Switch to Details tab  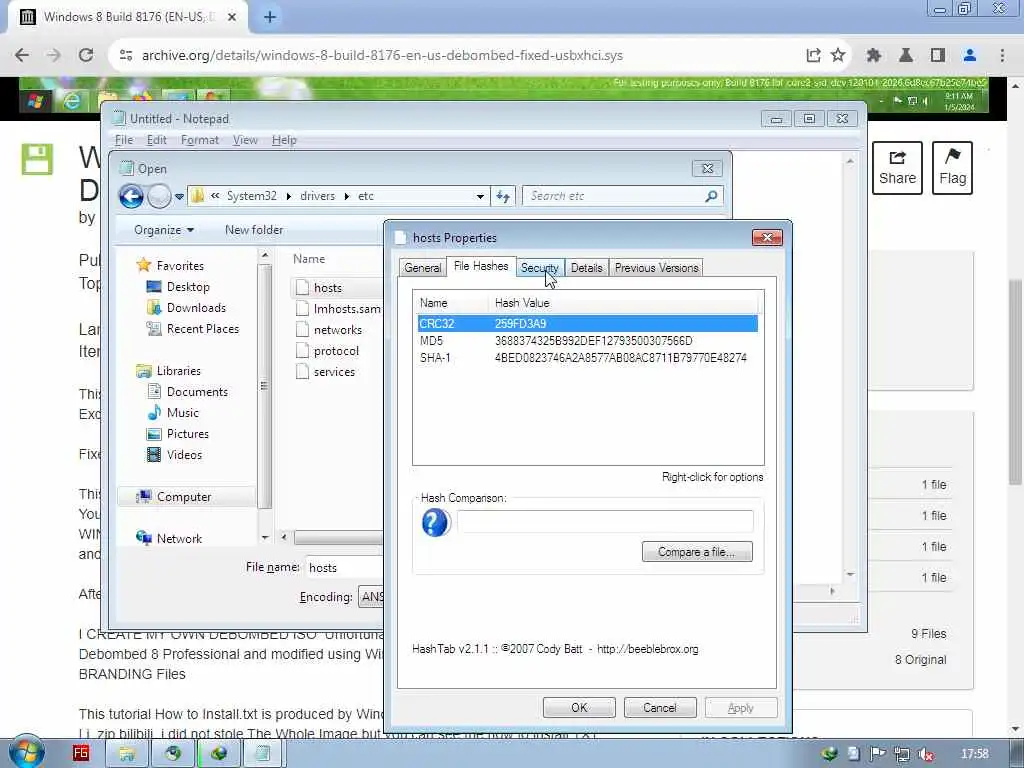coord(586,268)
